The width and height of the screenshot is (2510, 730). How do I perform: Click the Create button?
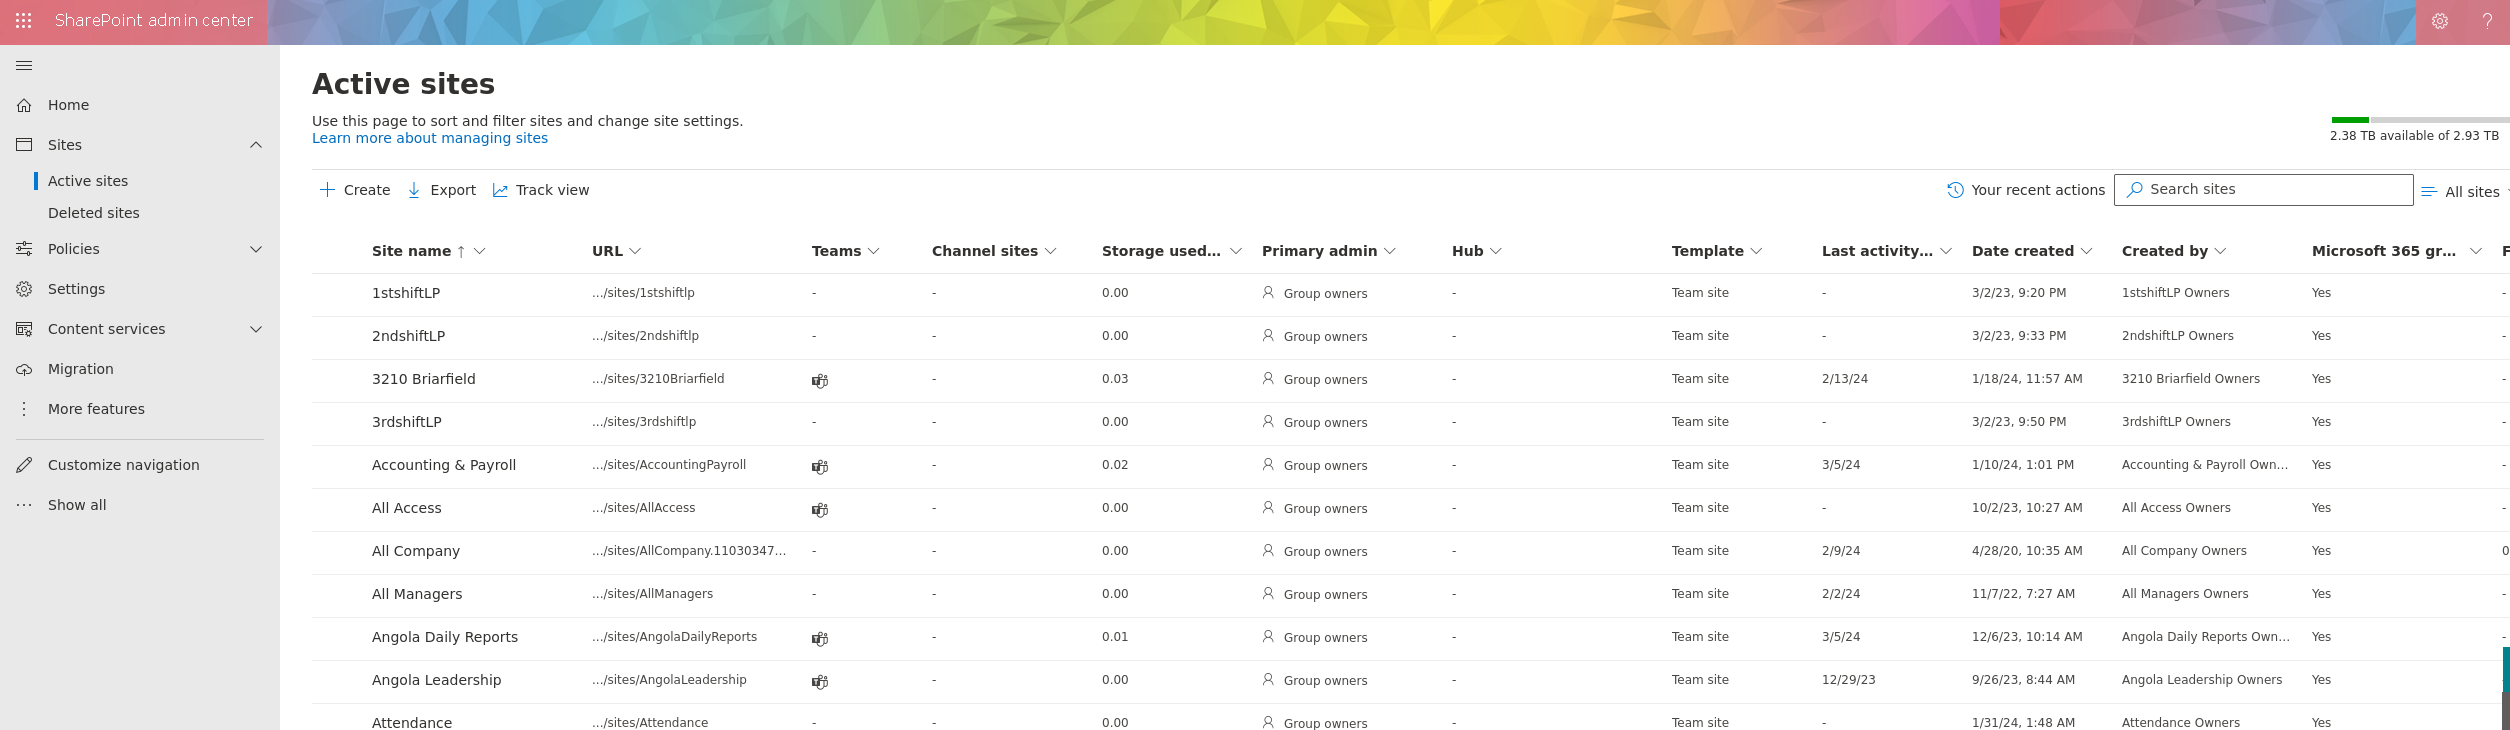(x=355, y=190)
